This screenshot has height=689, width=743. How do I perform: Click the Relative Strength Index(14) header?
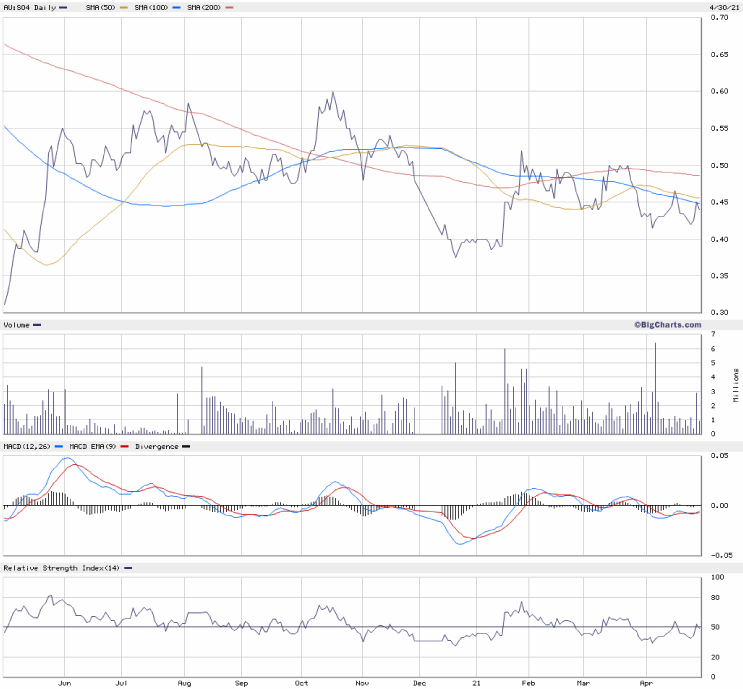pyautogui.click(x=60, y=568)
